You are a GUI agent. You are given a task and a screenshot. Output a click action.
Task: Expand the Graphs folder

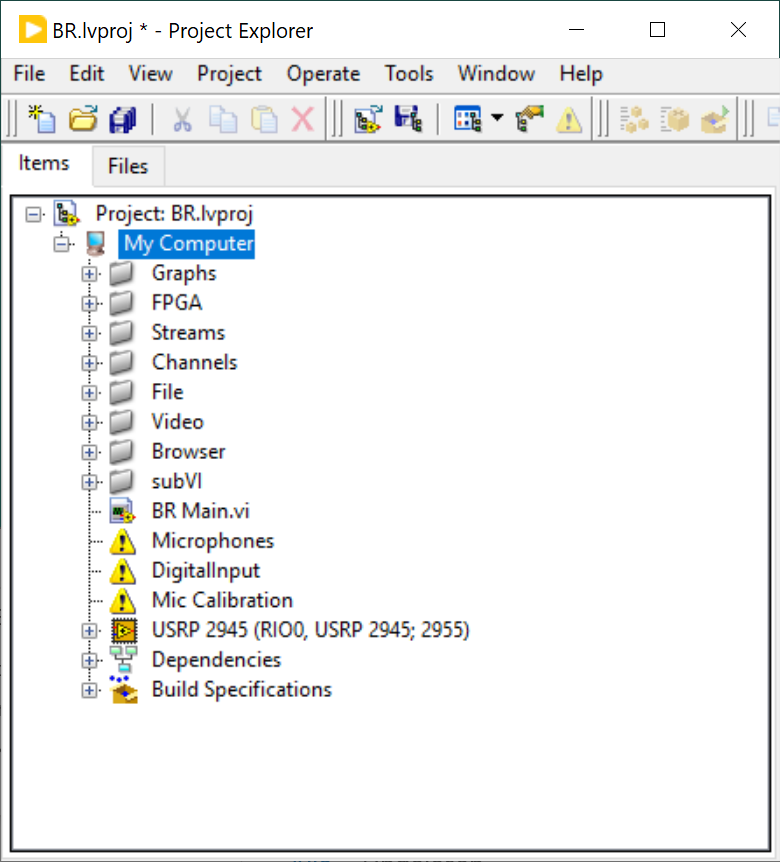(90, 274)
